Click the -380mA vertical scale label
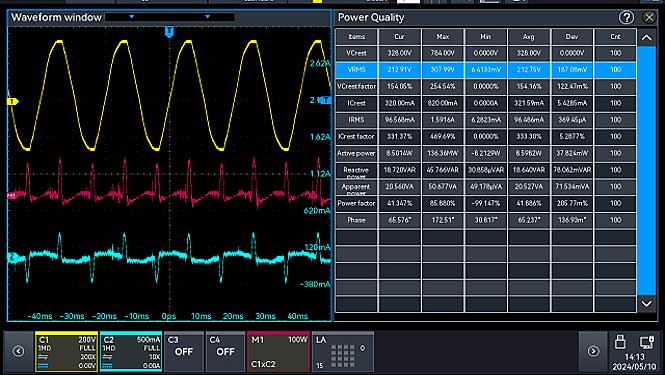Image resolution: width=665 pixels, height=375 pixels. pyautogui.click(x=315, y=284)
